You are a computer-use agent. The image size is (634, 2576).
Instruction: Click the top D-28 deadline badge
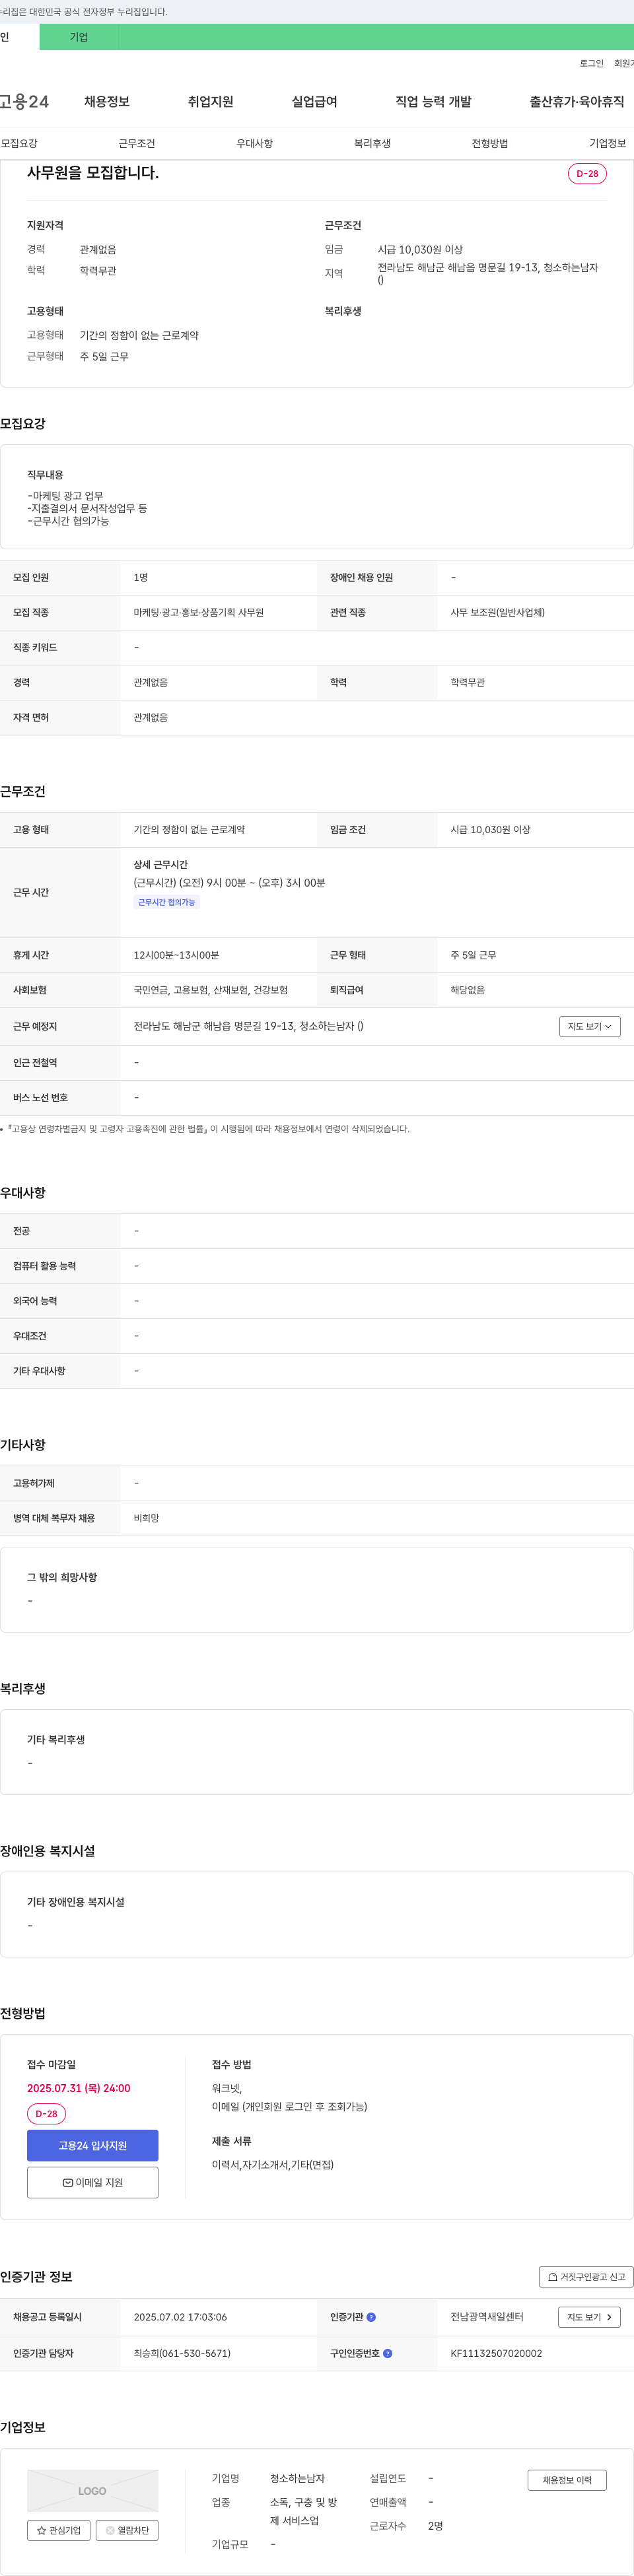coord(587,173)
